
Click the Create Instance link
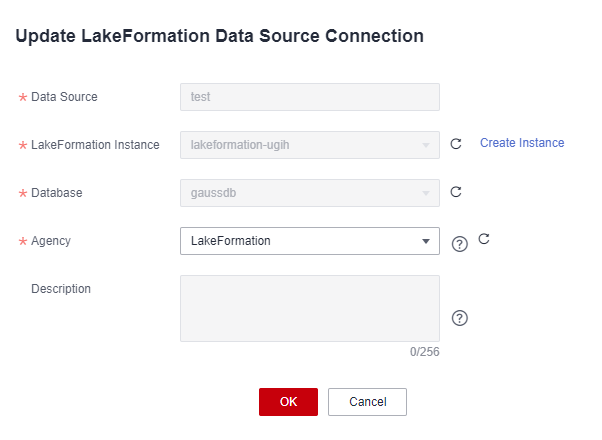522,143
